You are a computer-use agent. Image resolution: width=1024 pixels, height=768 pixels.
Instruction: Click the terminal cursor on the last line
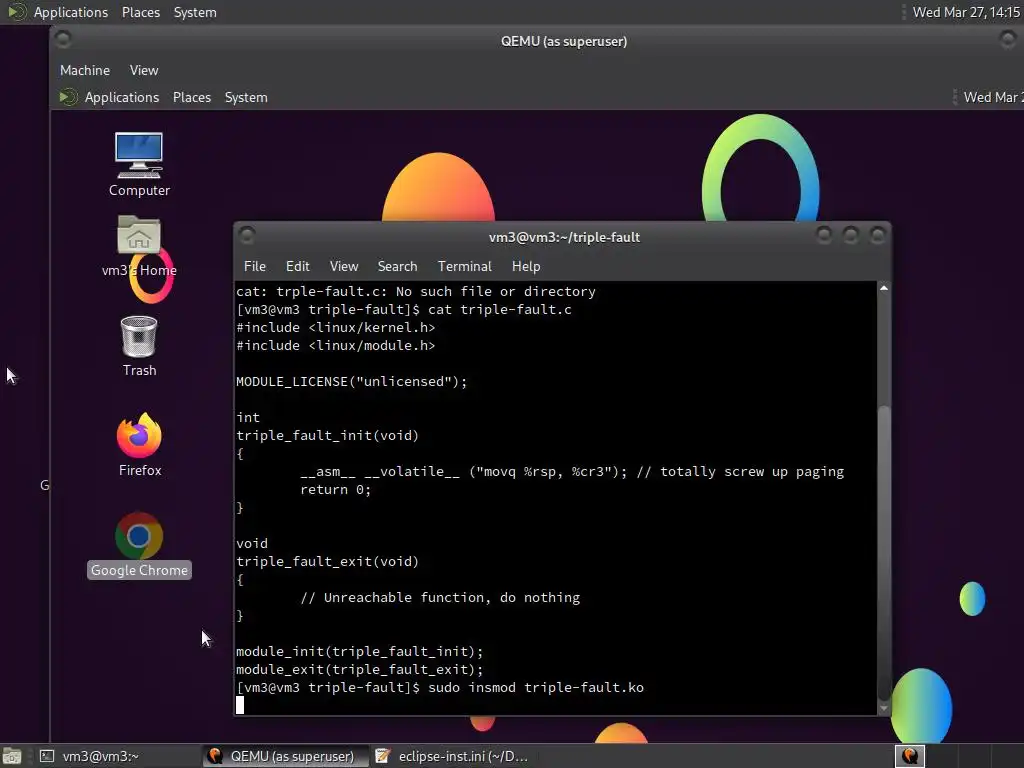click(x=240, y=705)
